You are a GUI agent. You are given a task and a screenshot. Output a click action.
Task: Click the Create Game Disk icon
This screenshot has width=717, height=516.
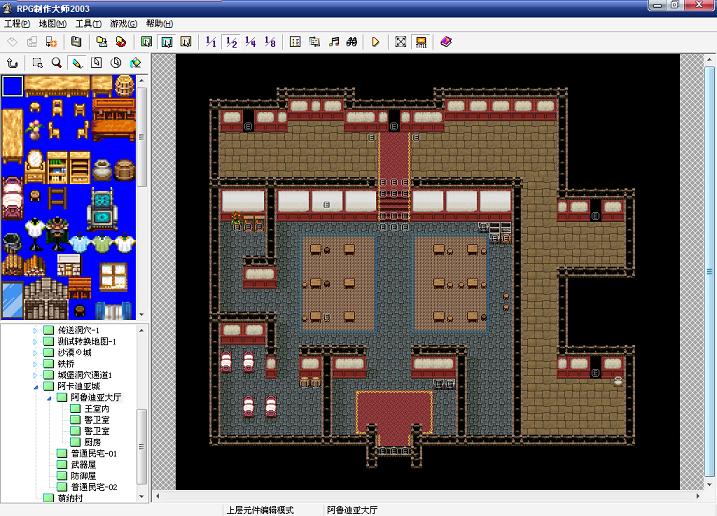[101, 42]
